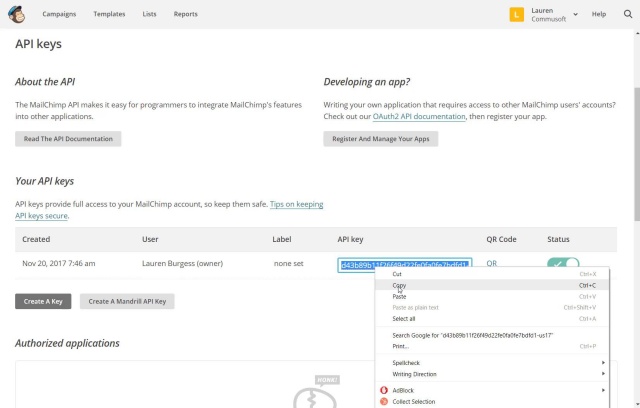640x408 pixels.
Task: Open the Reports section
Action: [186, 14]
